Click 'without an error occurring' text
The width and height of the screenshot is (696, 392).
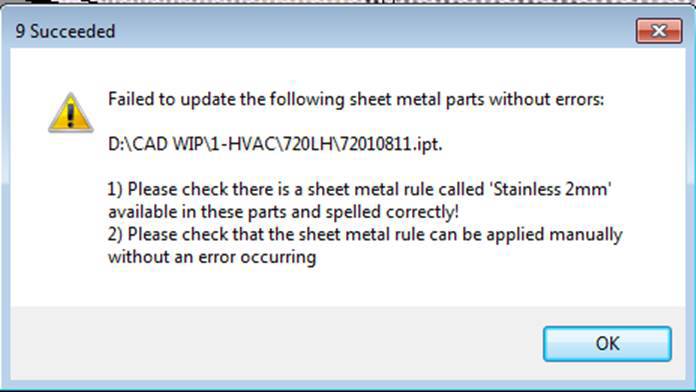pos(212,257)
